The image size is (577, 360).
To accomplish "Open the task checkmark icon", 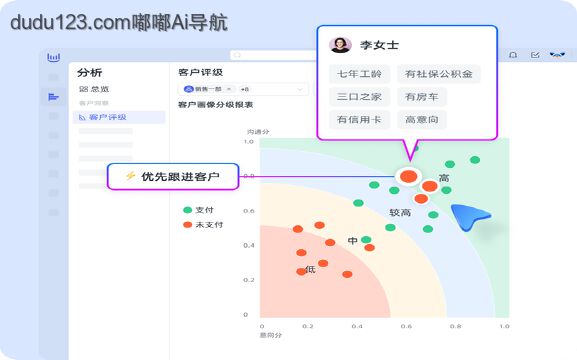I will point(535,55).
